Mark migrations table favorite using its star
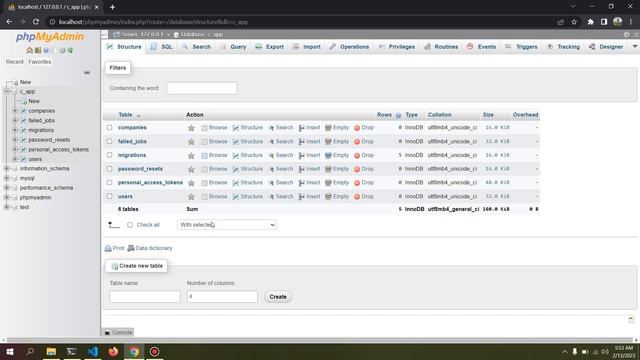The width and height of the screenshot is (640, 360). click(x=191, y=156)
